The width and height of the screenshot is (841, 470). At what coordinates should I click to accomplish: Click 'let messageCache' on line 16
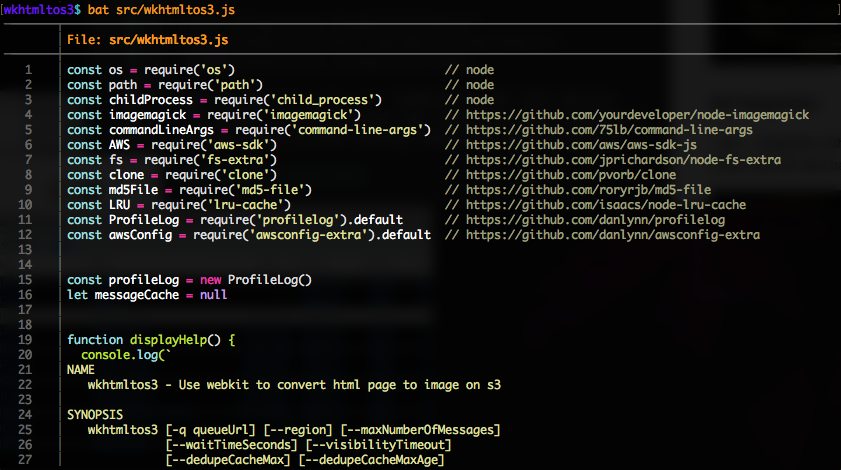pyautogui.click(x=123, y=295)
